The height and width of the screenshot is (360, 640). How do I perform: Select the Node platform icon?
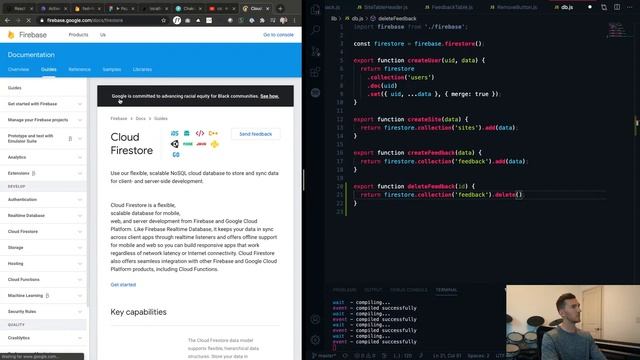click(x=188, y=144)
